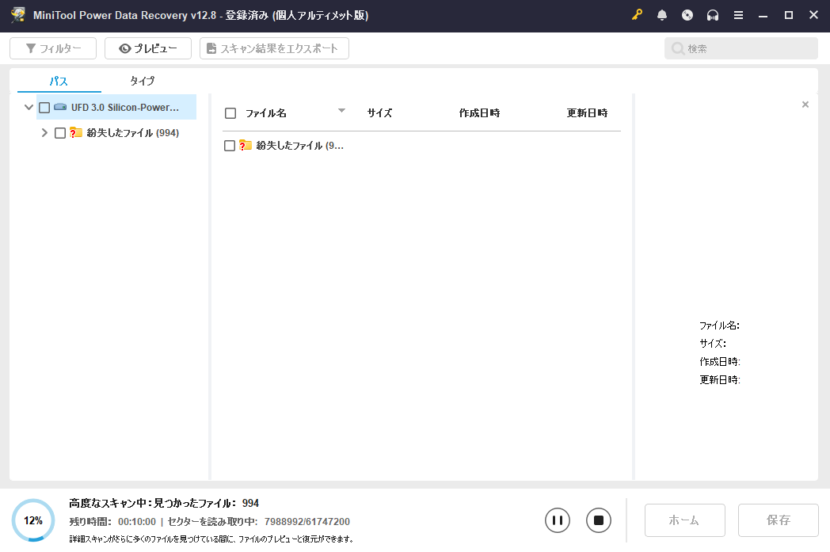Close the preview details panel
This screenshot has height=552, width=830.
click(805, 104)
